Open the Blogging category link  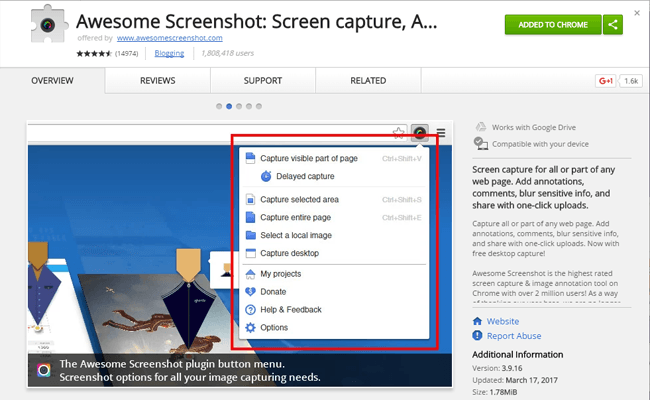click(169, 53)
